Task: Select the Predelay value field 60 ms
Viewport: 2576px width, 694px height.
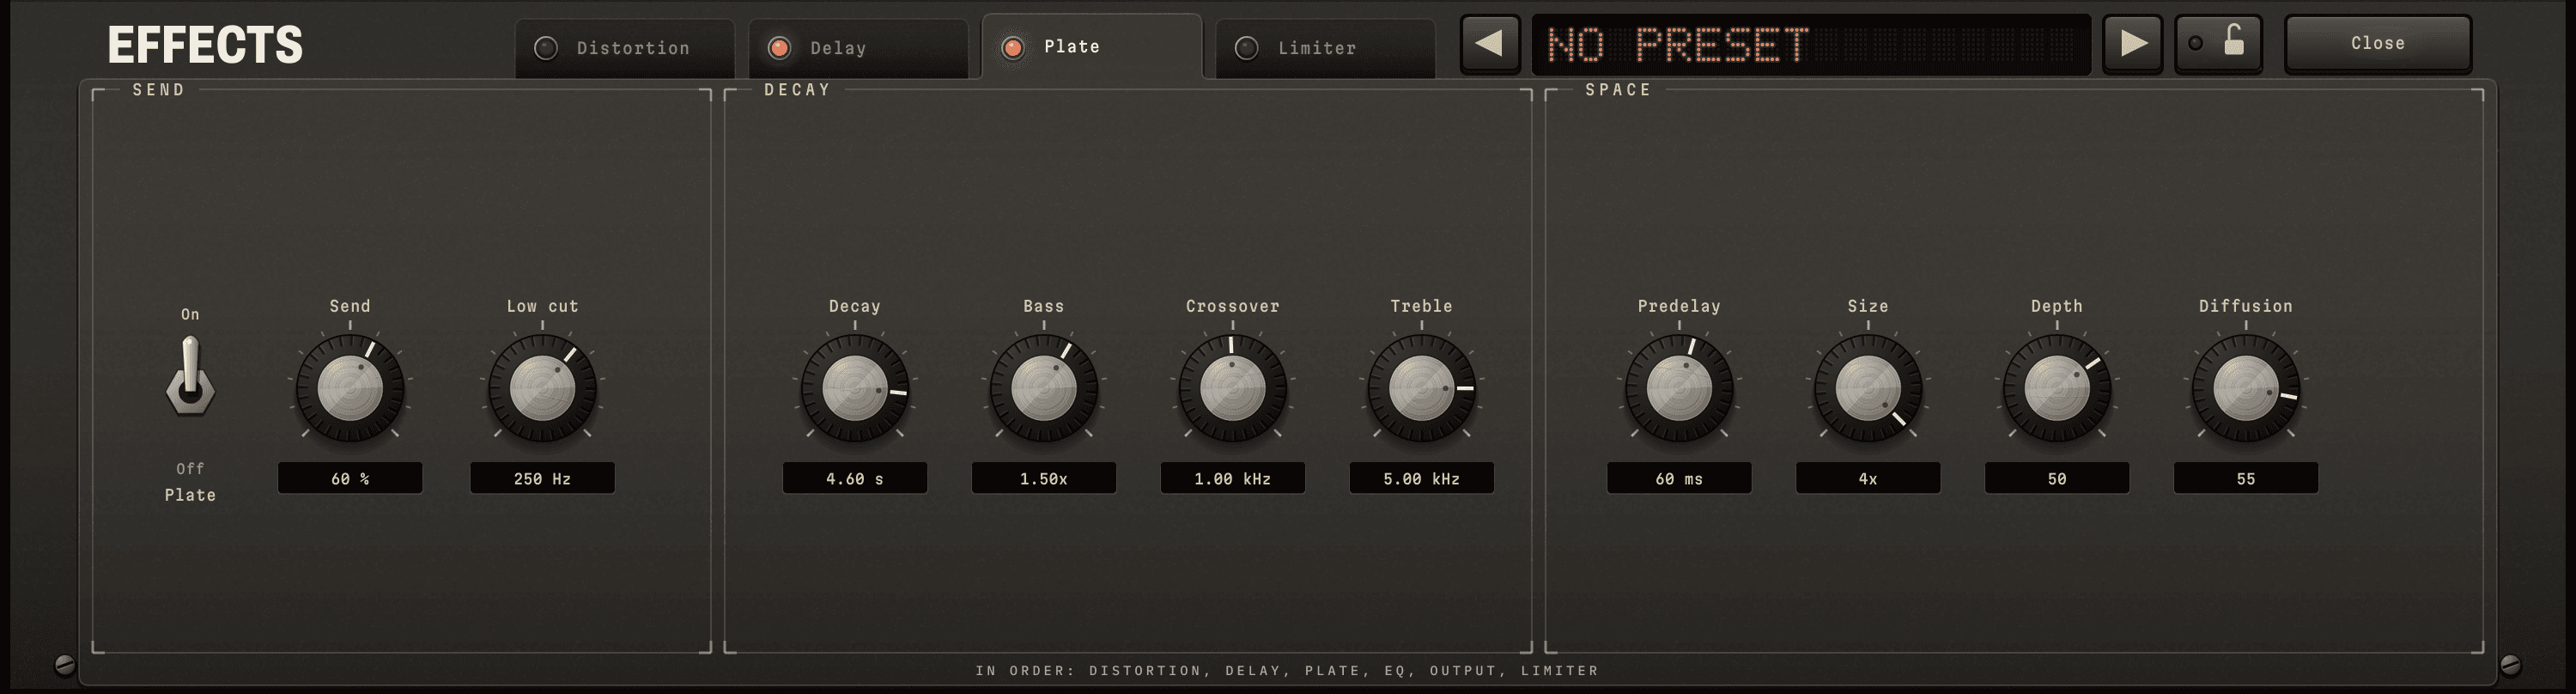Action: point(1679,478)
